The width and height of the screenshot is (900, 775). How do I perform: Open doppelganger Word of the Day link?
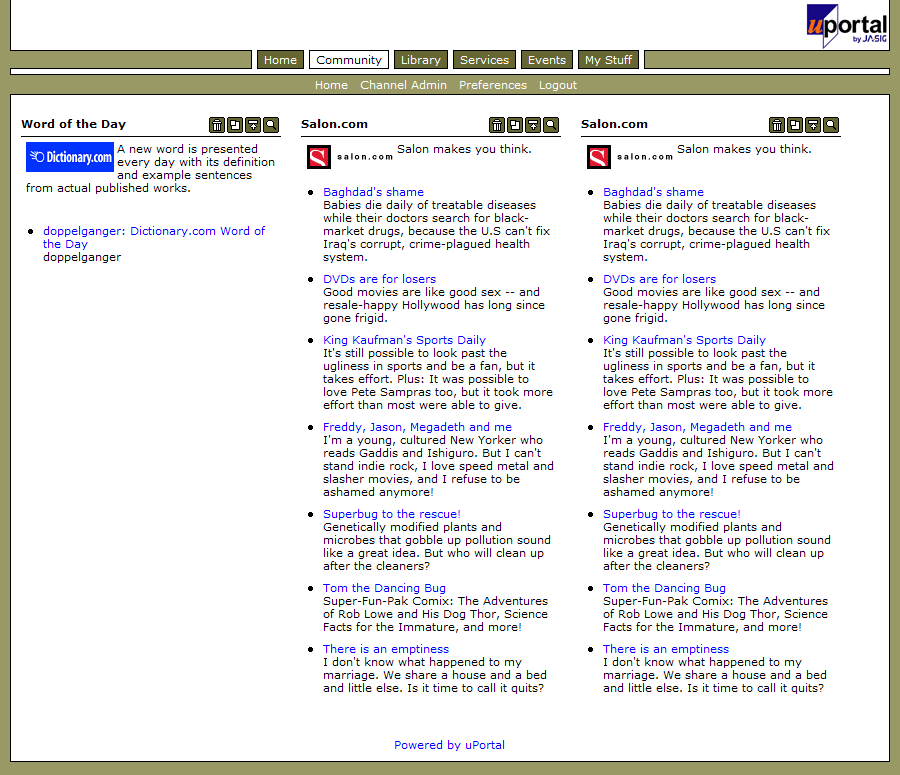point(154,238)
